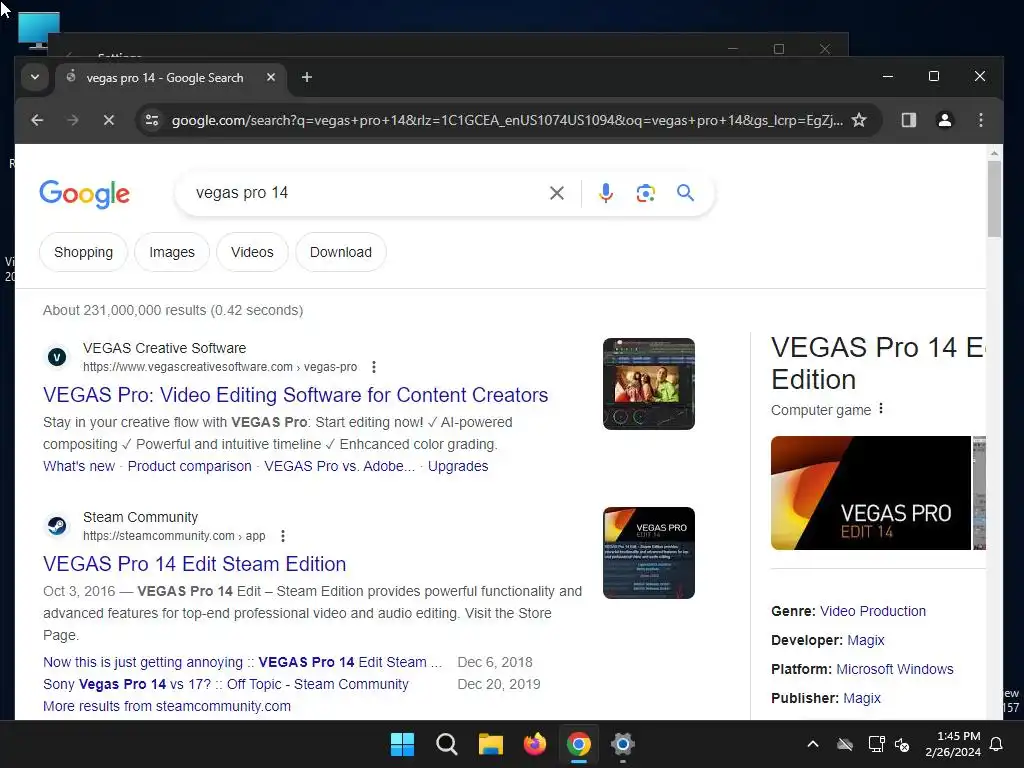Open Windows taskbar Search
Screen dimensions: 1024x768
447,744
